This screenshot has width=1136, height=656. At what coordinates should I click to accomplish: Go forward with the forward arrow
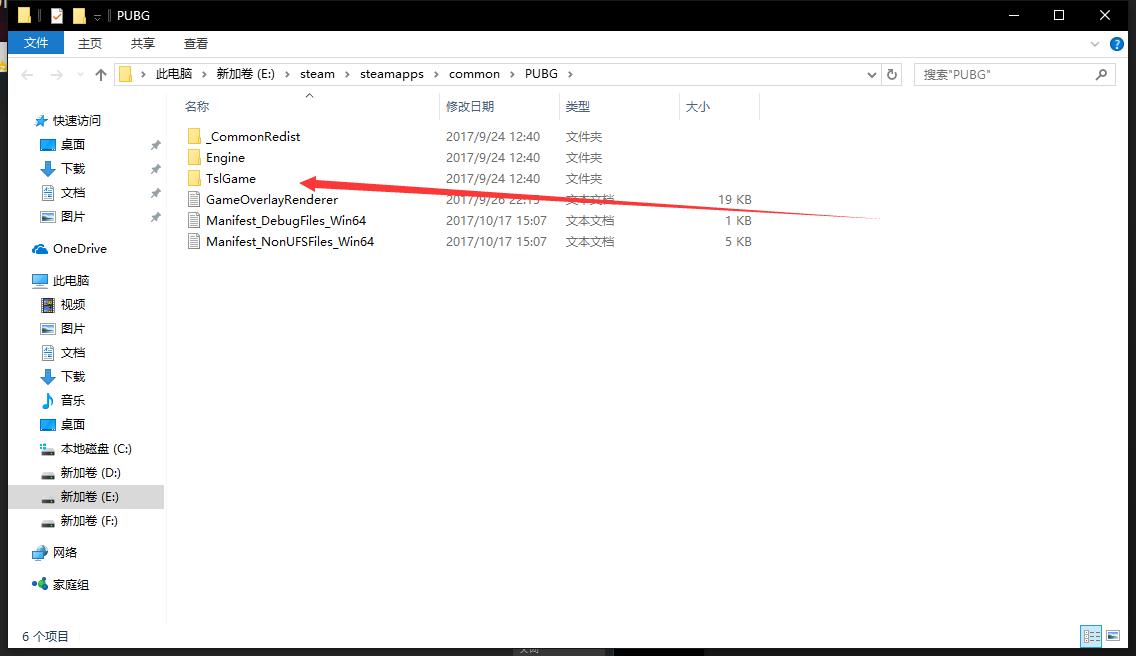(57, 74)
